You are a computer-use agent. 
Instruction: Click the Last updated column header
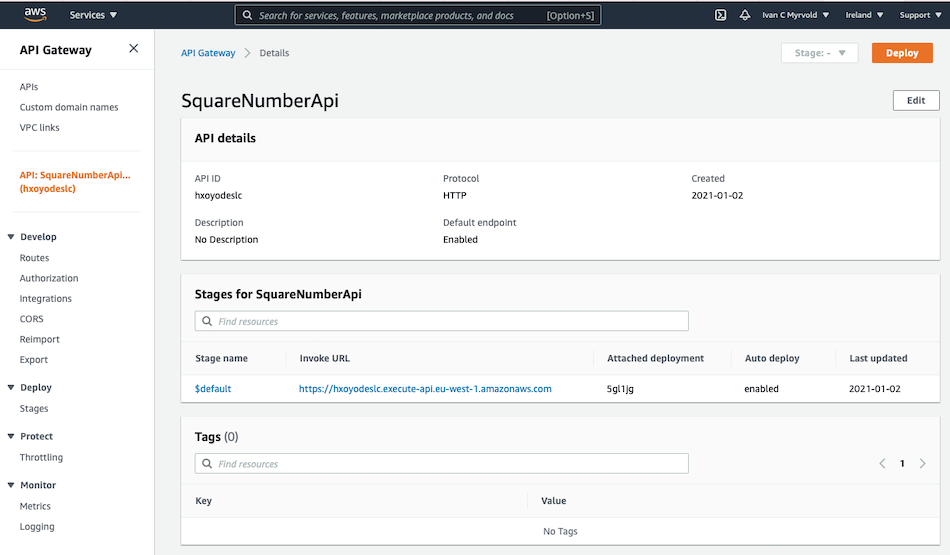(879, 359)
